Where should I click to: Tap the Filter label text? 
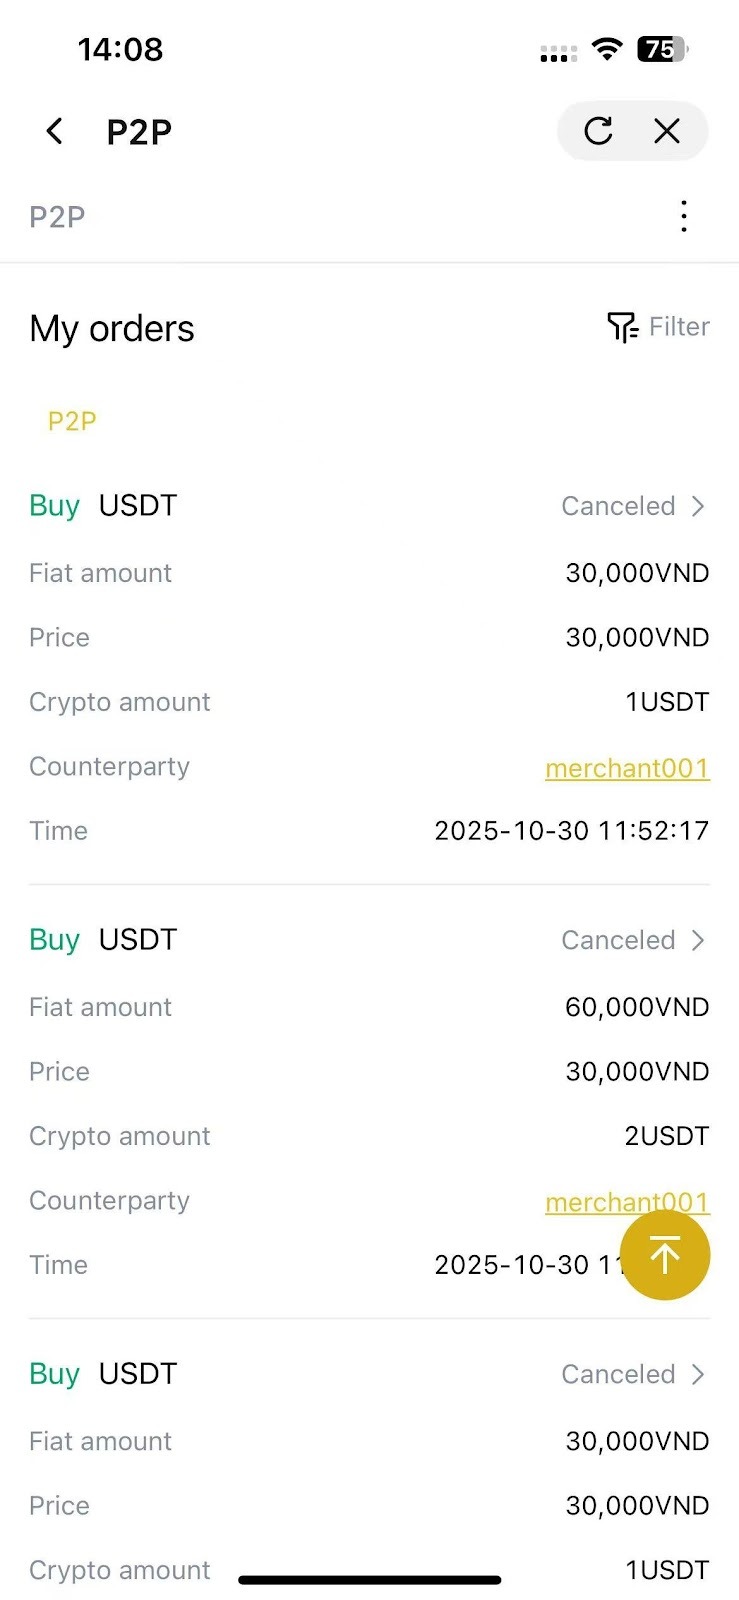point(679,327)
